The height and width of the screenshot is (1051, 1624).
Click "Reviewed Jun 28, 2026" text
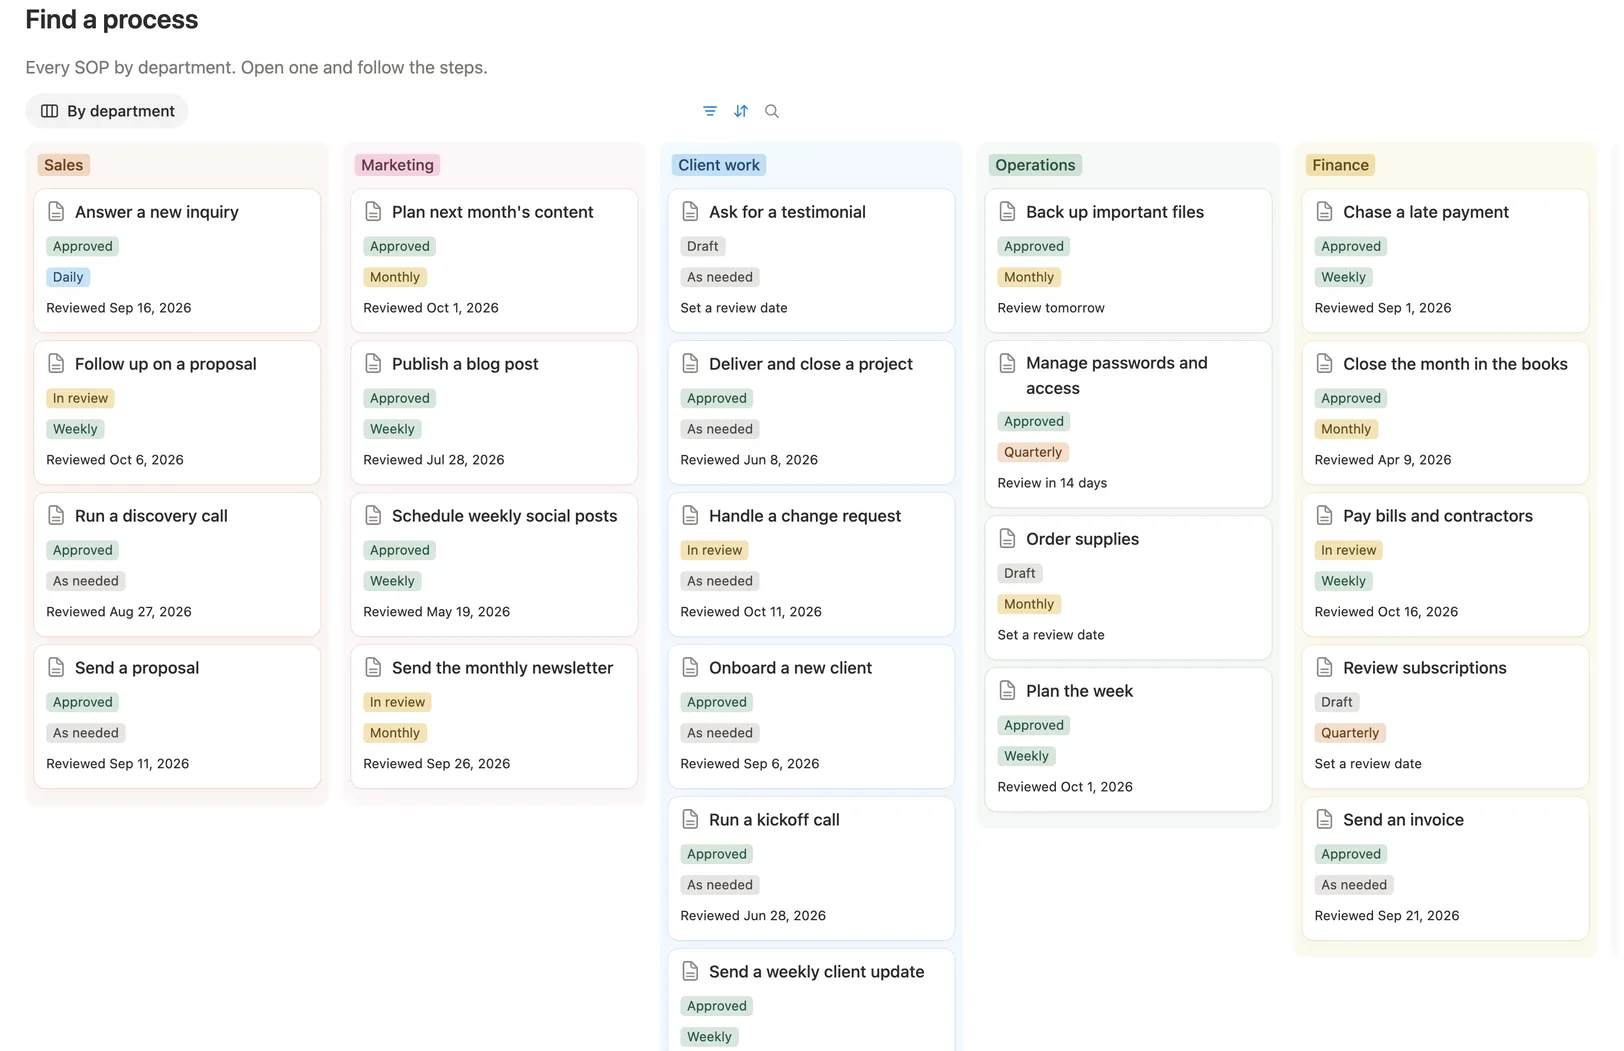753,916
